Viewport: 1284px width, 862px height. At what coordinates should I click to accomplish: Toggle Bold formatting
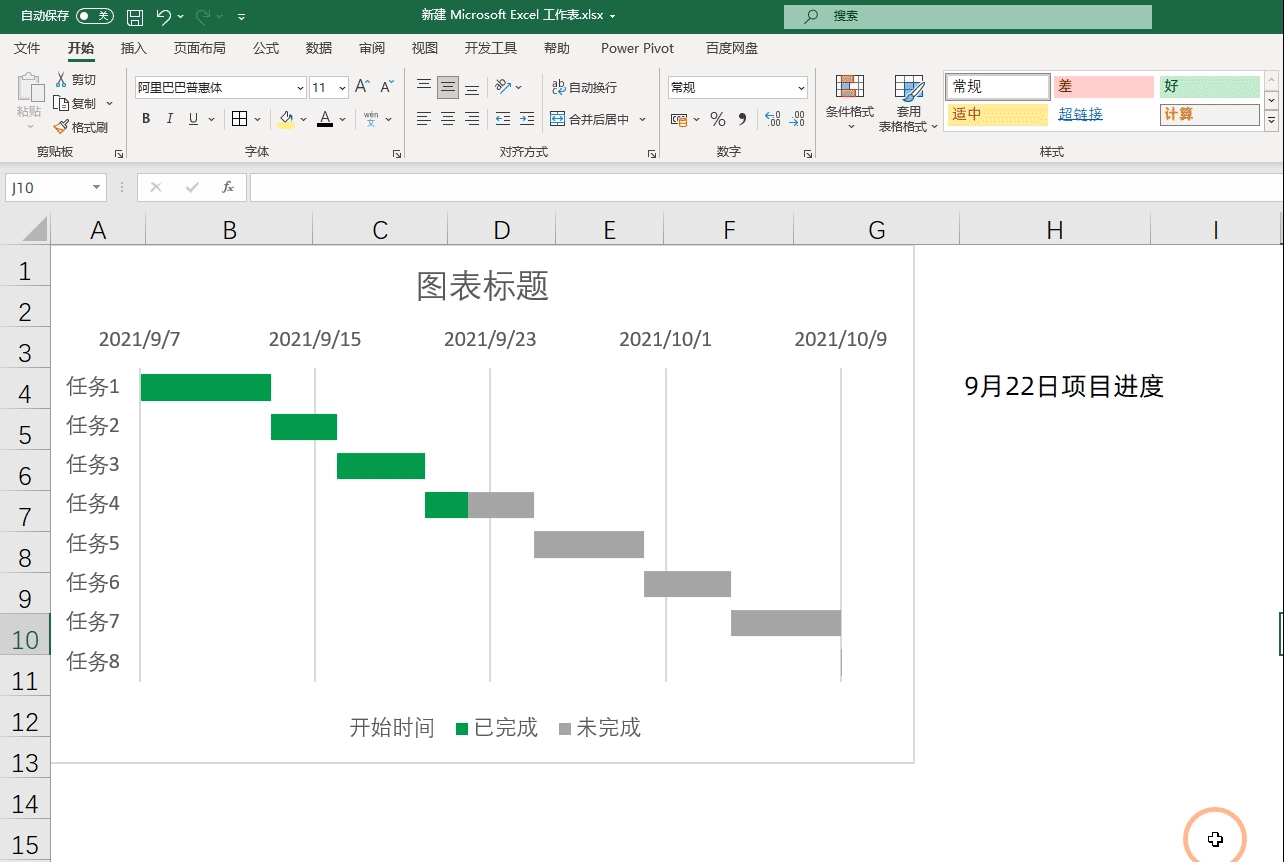pyautogui.click(x=146, y=119)
